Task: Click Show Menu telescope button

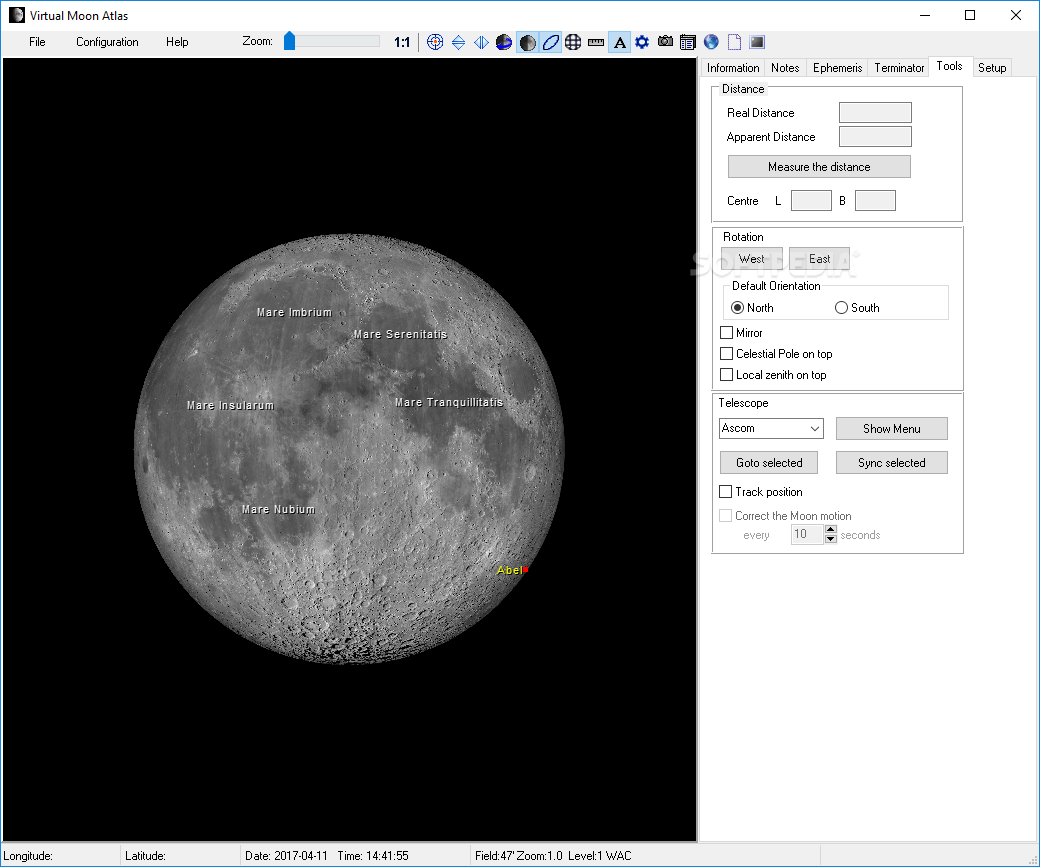Action: [891, 429]
